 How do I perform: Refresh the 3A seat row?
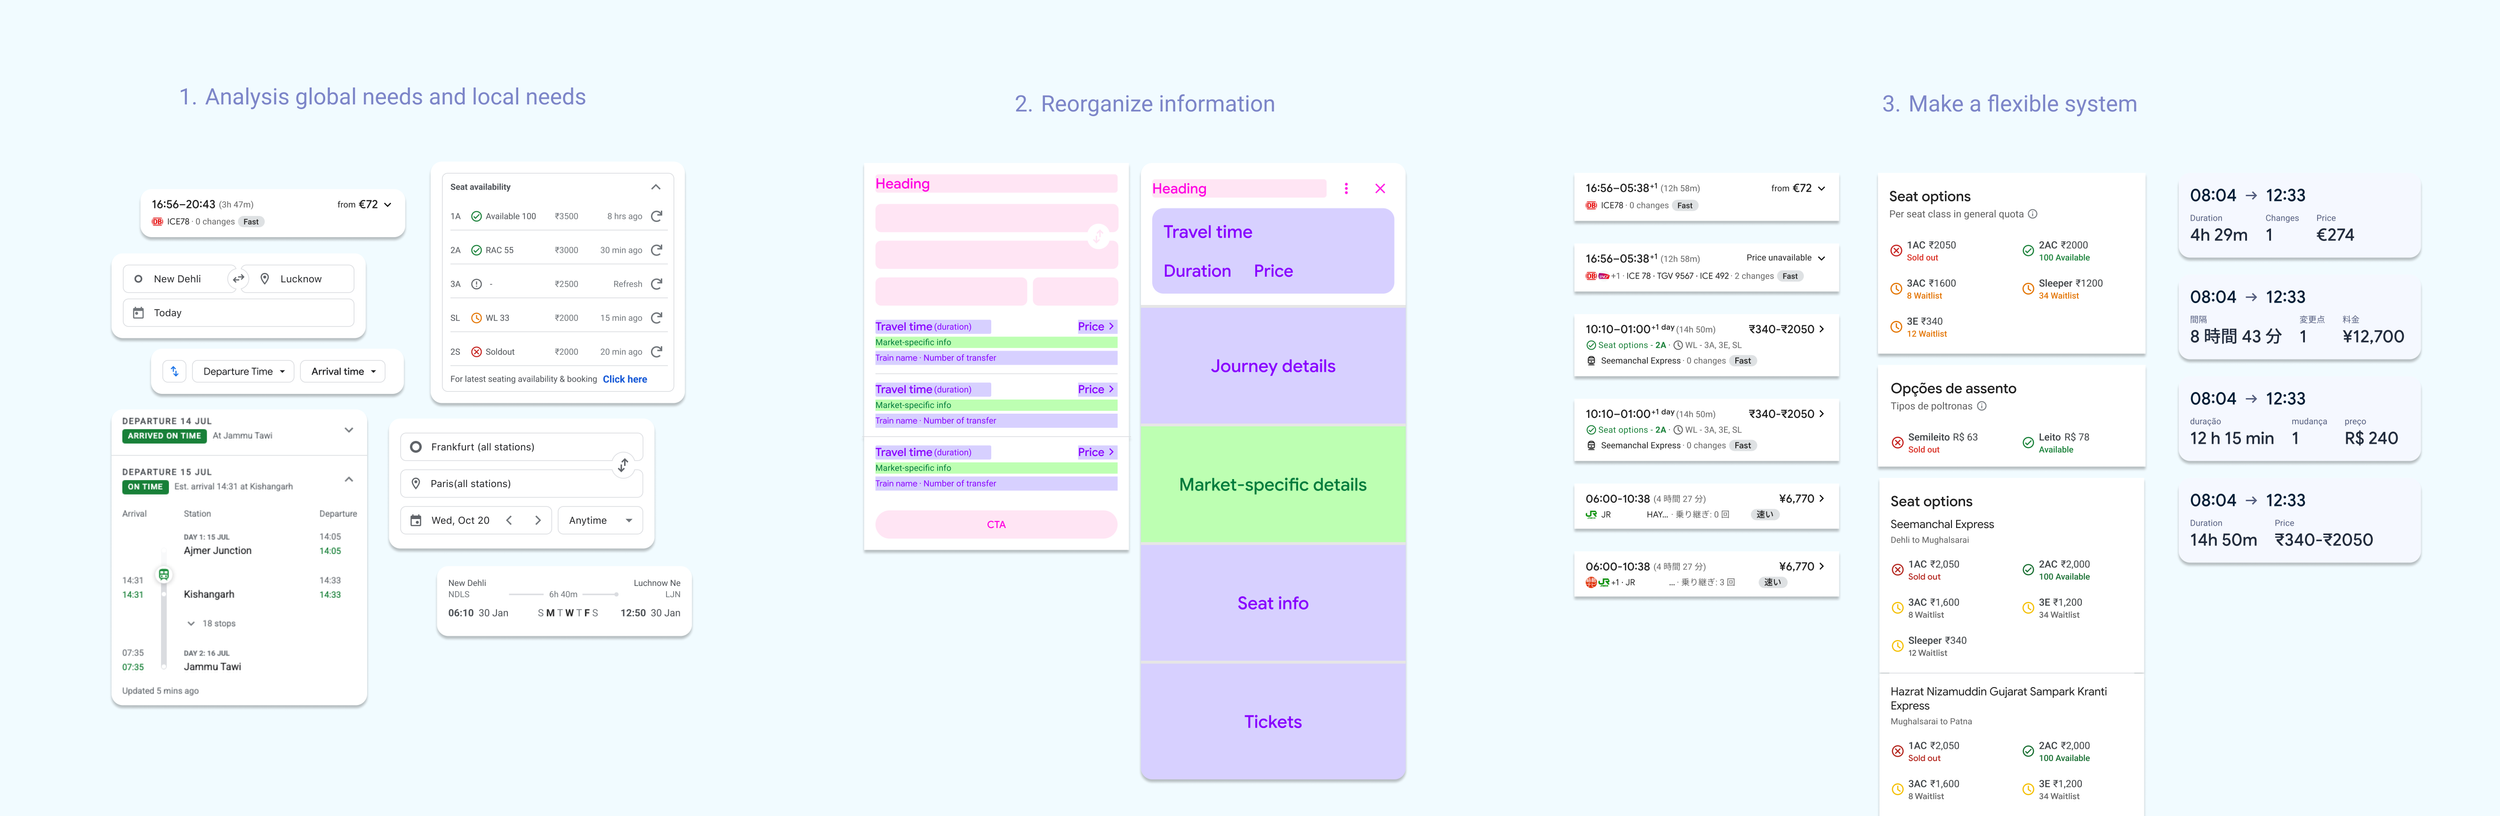[657, 284]
